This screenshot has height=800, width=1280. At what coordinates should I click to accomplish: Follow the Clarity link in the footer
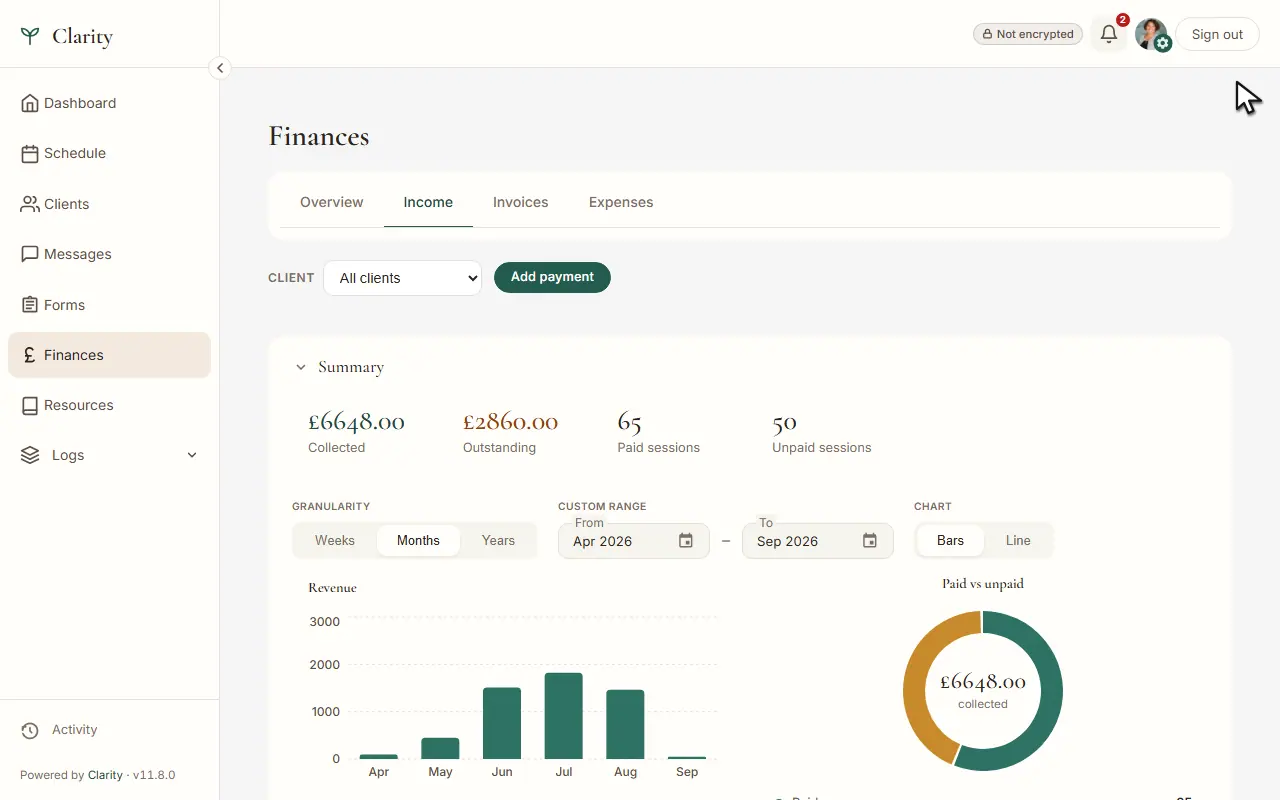click(105, 775)
